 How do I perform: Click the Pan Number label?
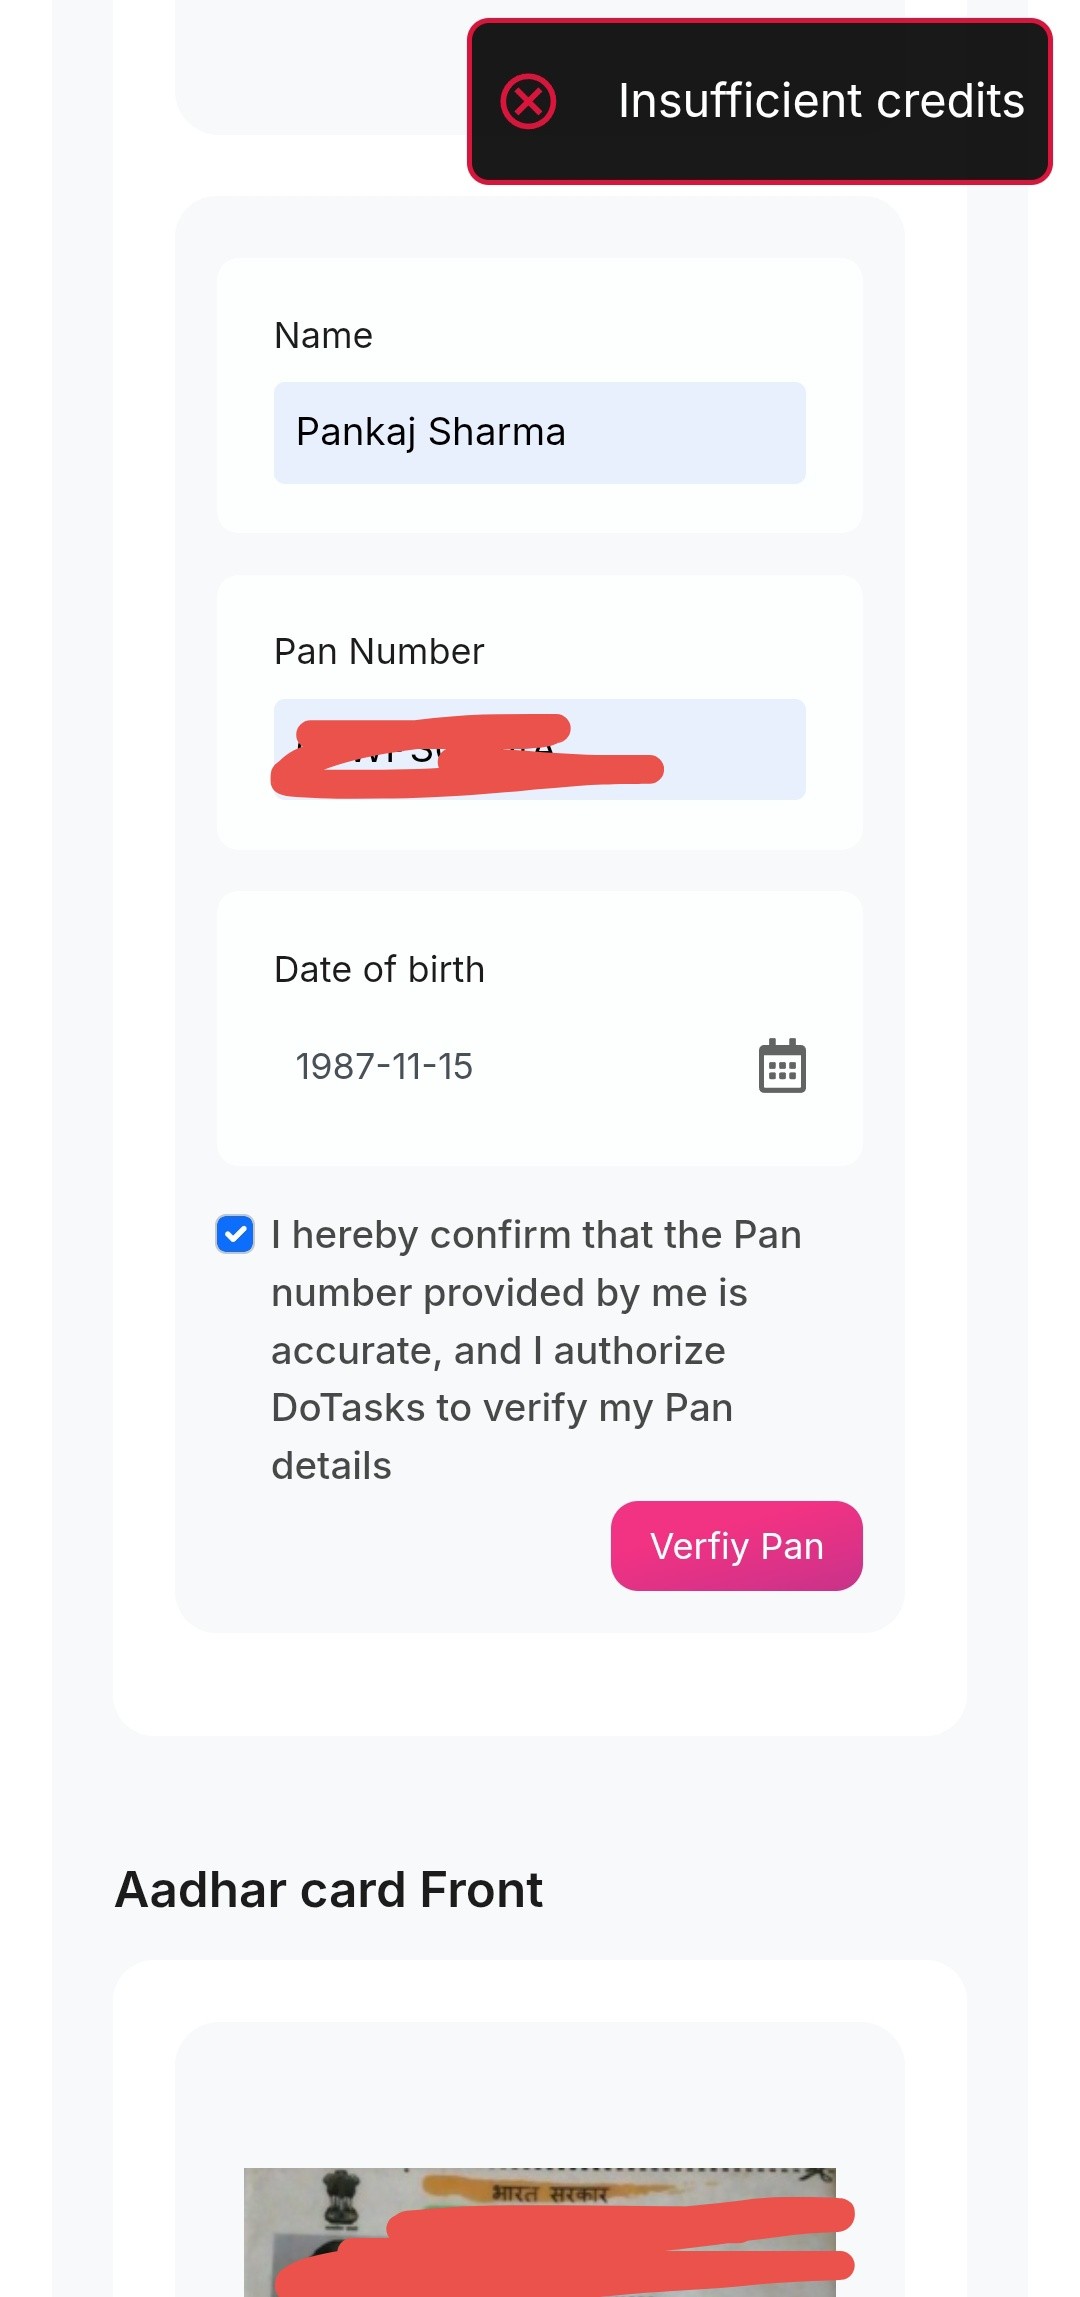click(379, 652)
